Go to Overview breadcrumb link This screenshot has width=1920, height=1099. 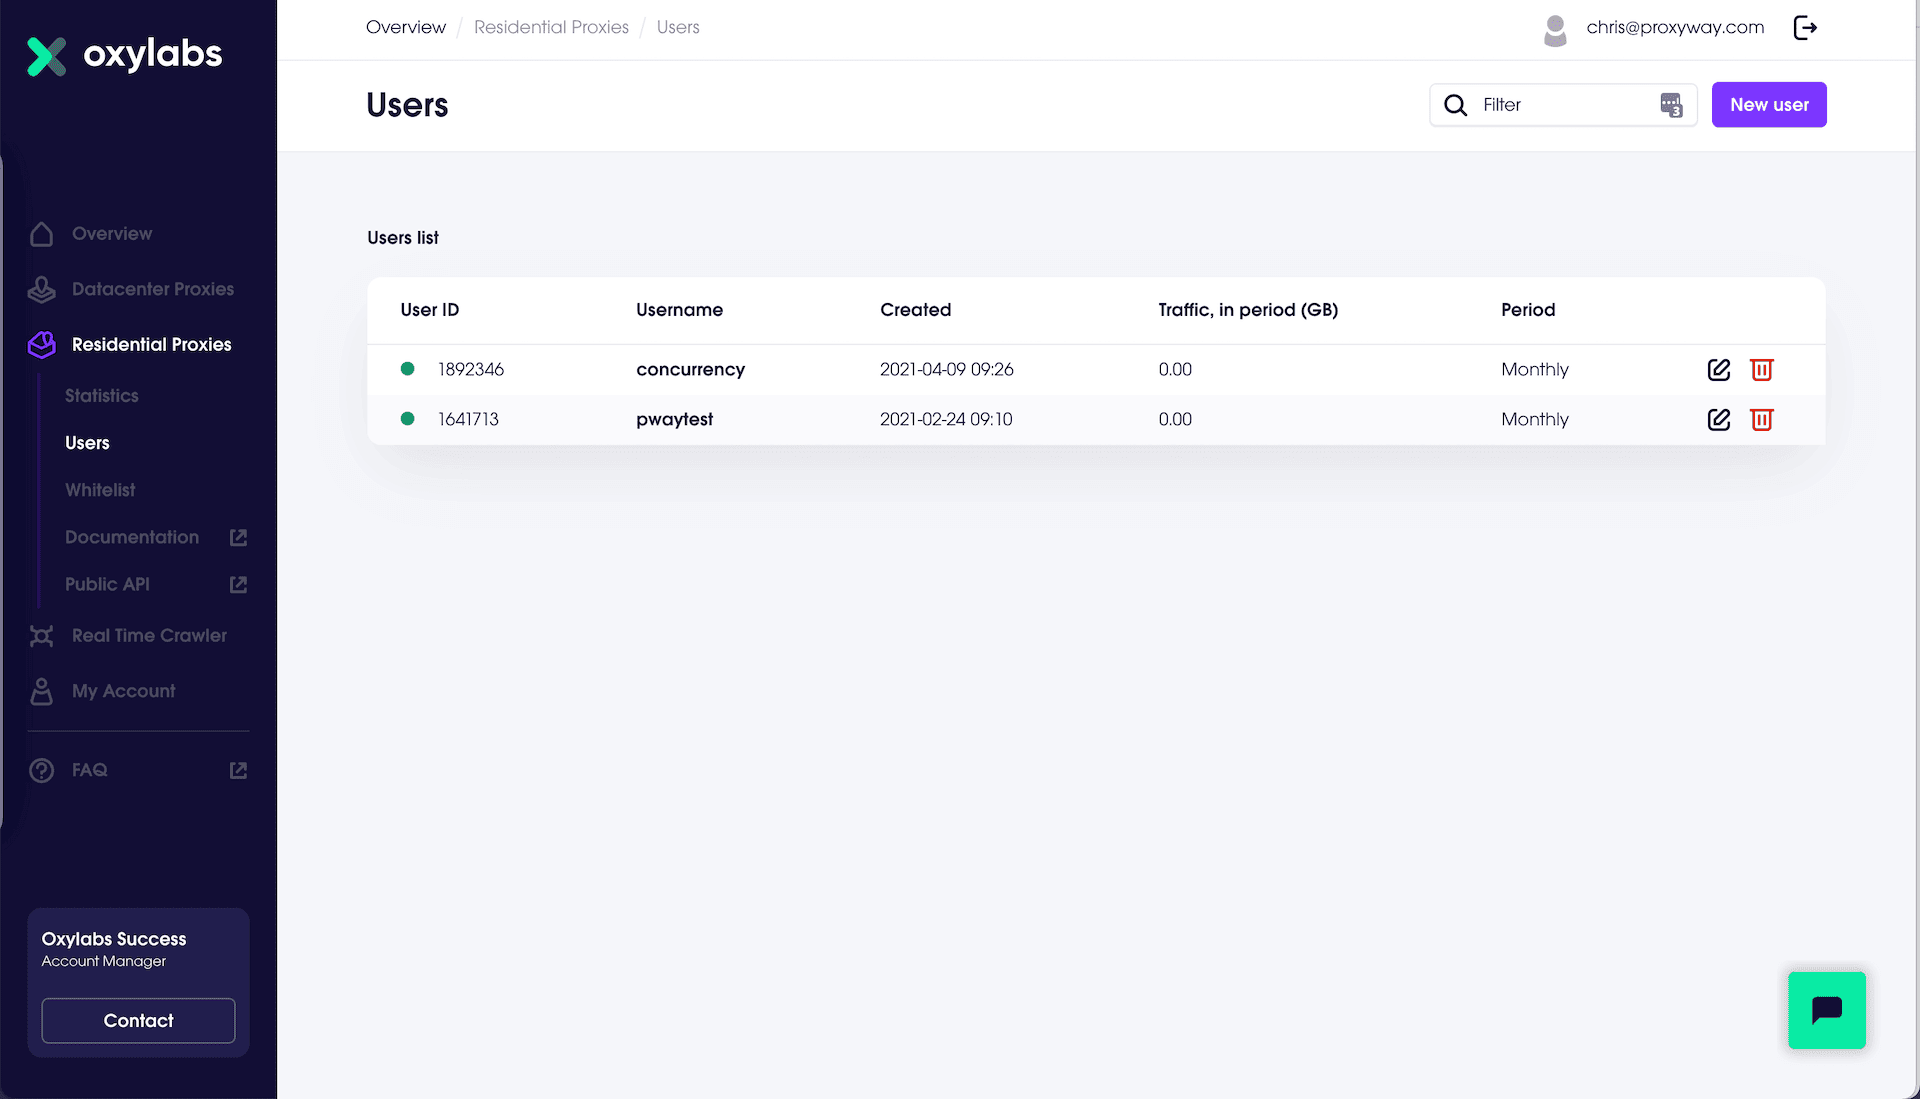[406, 28]
